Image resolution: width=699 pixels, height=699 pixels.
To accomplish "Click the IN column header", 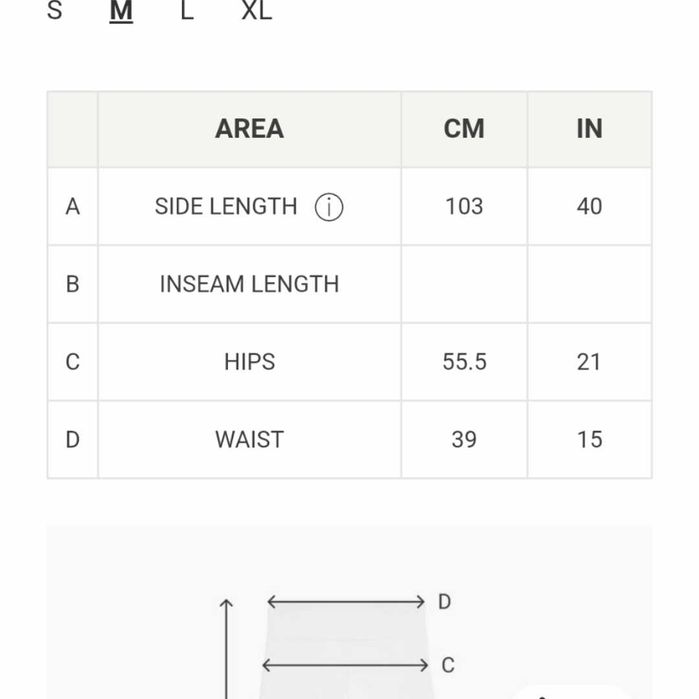I will (589, 129).
